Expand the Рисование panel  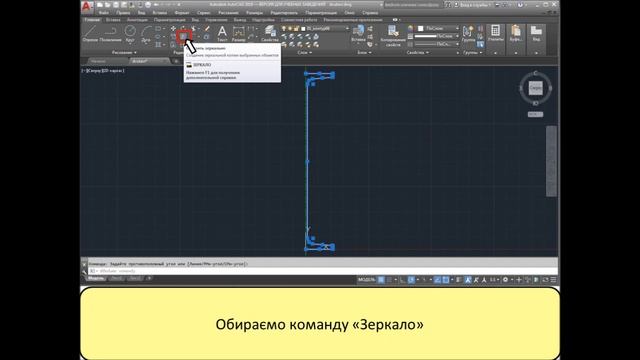pyautogui.click(x=124, y=53)
